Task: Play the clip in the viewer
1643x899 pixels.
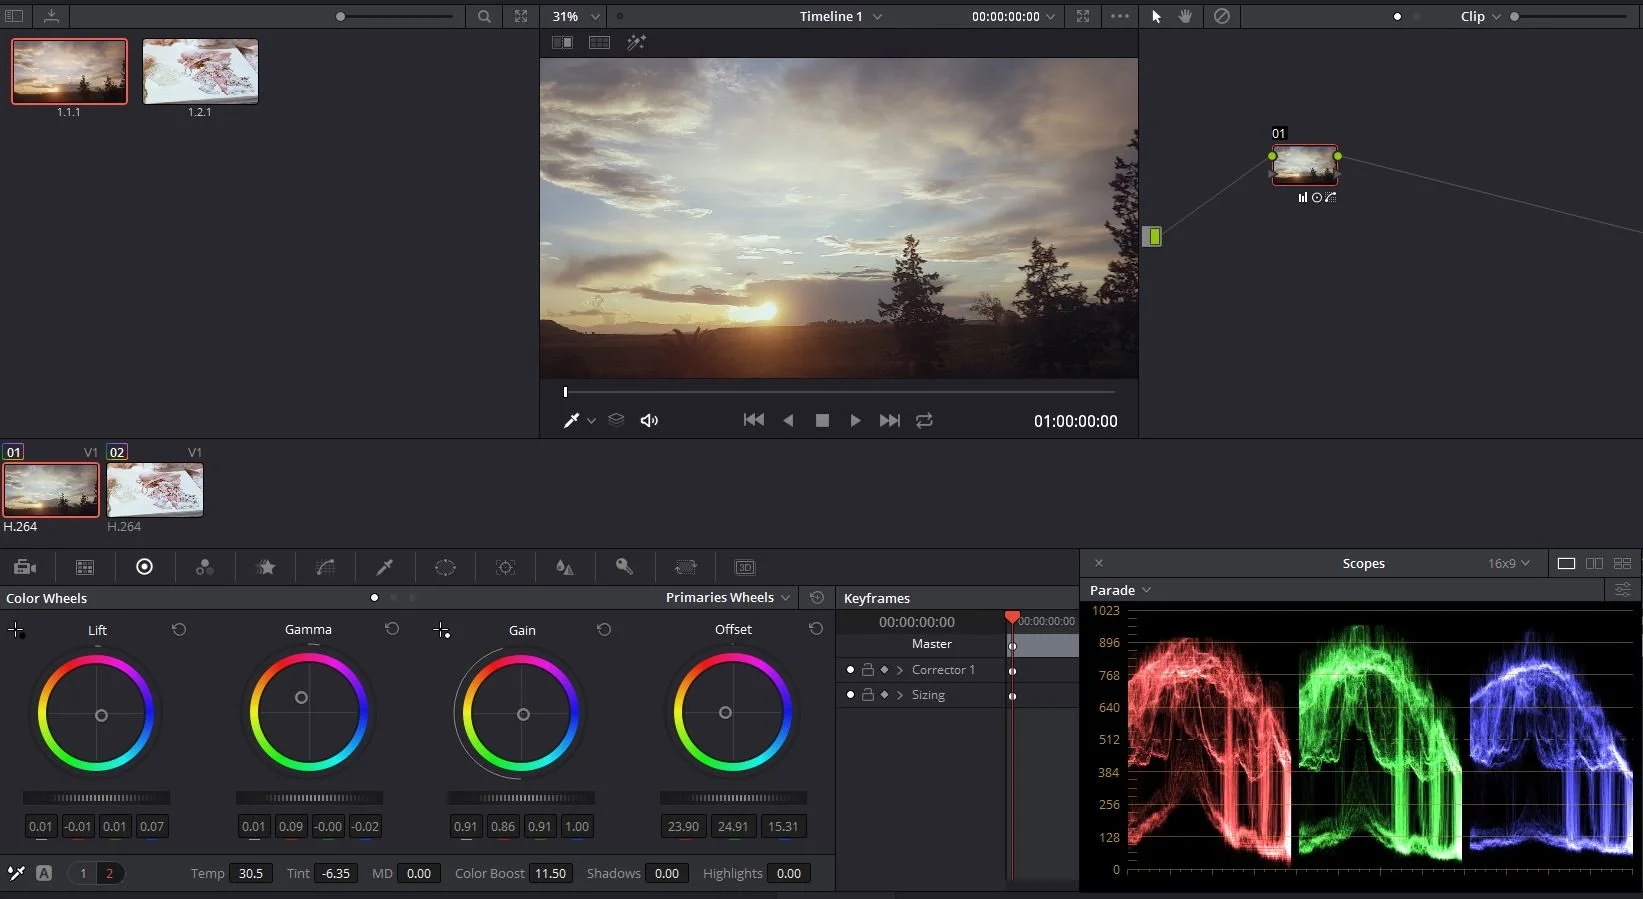Action: point(855,420)
